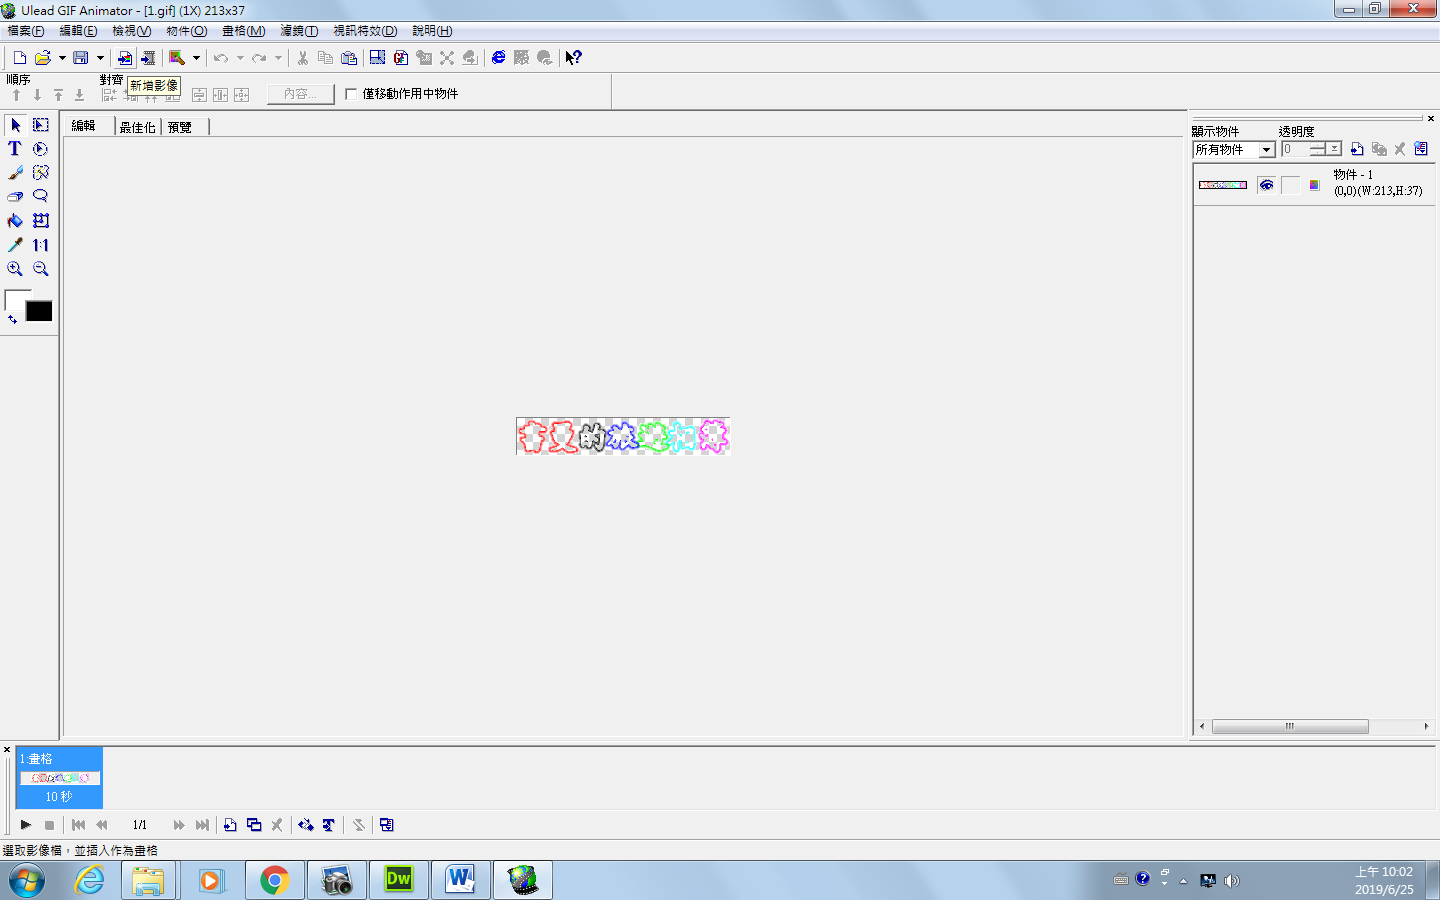
Task: Expand the Open file dropdown arrow
Action: pyautogui.click(x=62, y=58)
